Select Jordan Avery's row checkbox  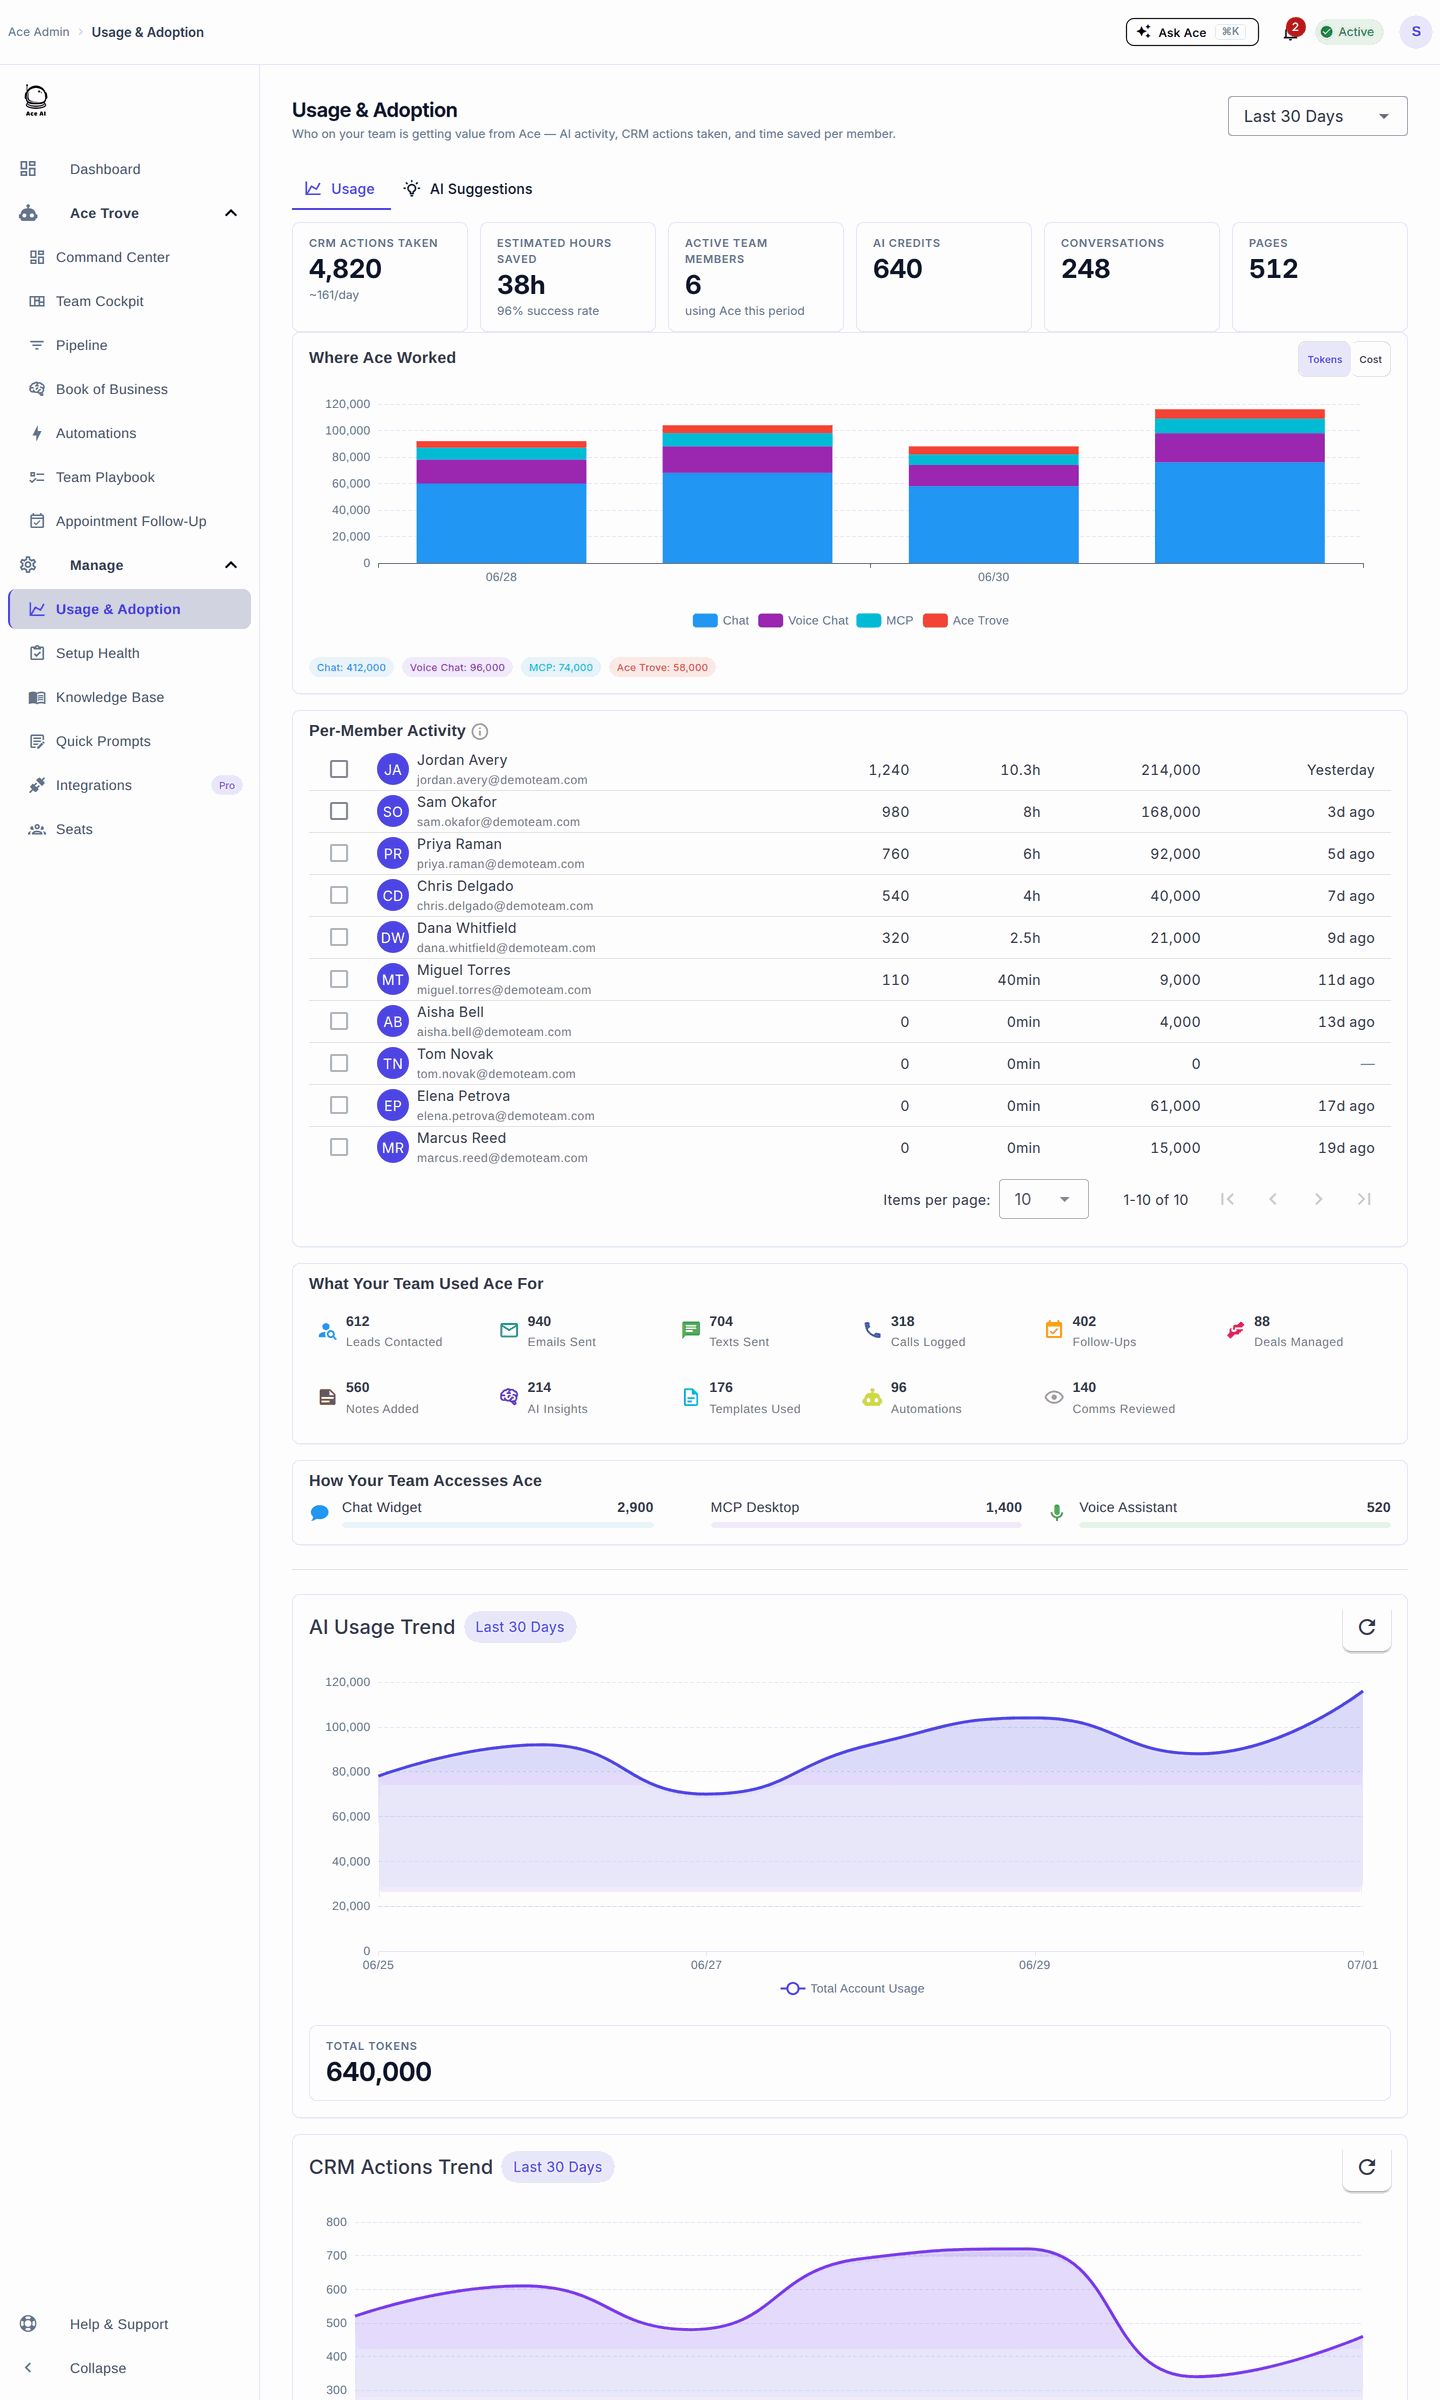(x=339, y=769)
